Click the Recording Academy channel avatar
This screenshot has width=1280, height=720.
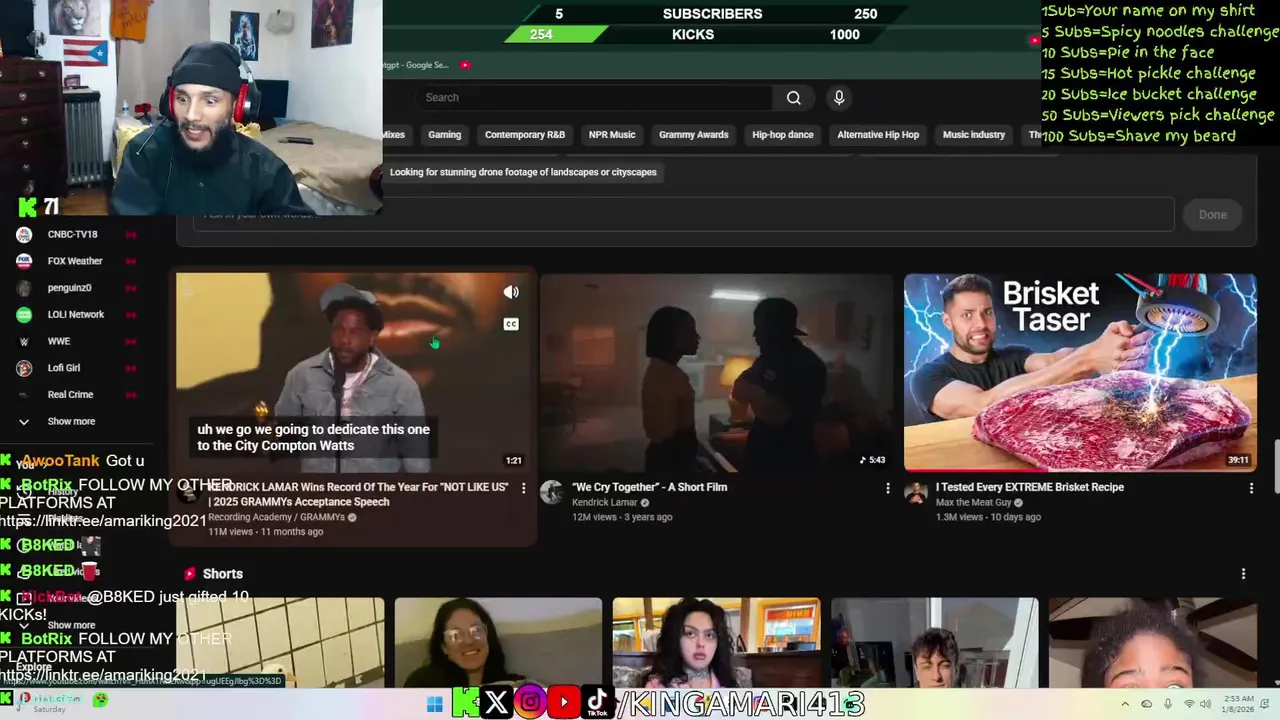tap(188, 493)
